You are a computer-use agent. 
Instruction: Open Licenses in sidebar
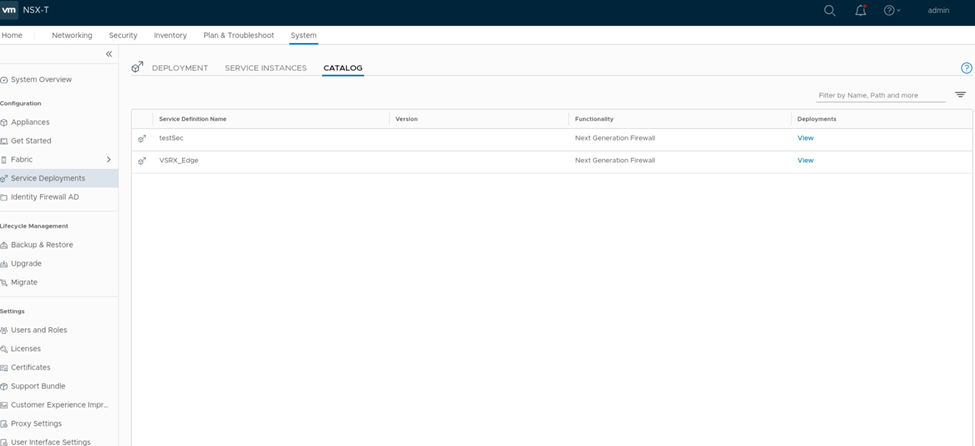[x=26, y=348]
